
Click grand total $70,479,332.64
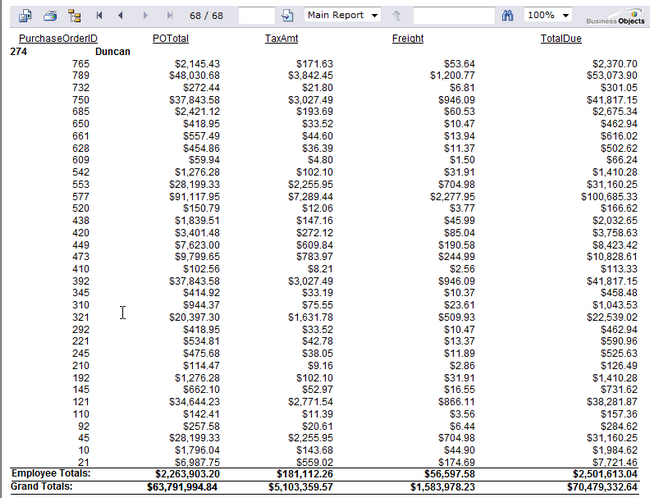point(602,487)
